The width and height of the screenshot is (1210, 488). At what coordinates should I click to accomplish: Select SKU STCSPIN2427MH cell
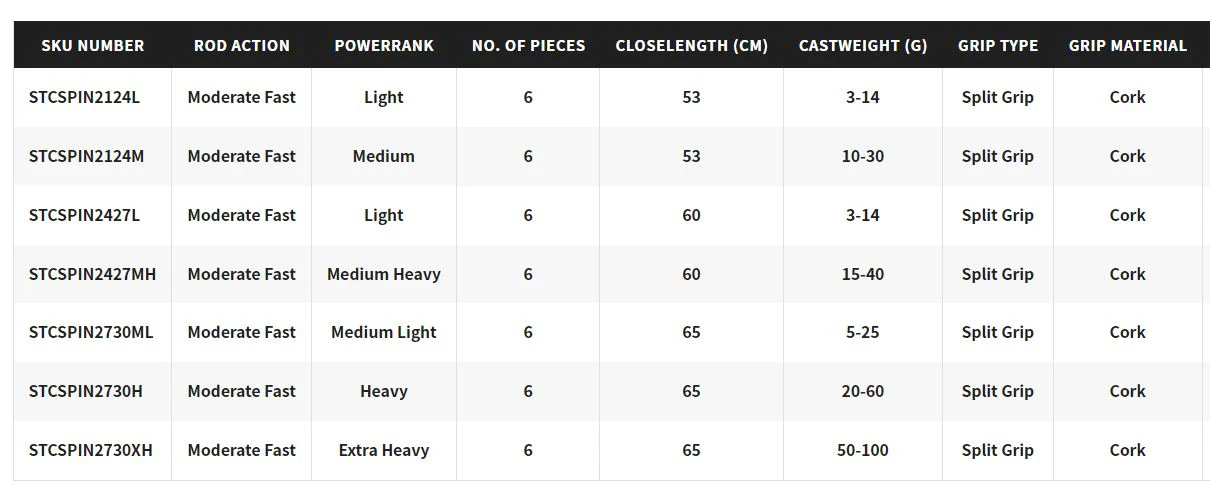click(93, 274)
